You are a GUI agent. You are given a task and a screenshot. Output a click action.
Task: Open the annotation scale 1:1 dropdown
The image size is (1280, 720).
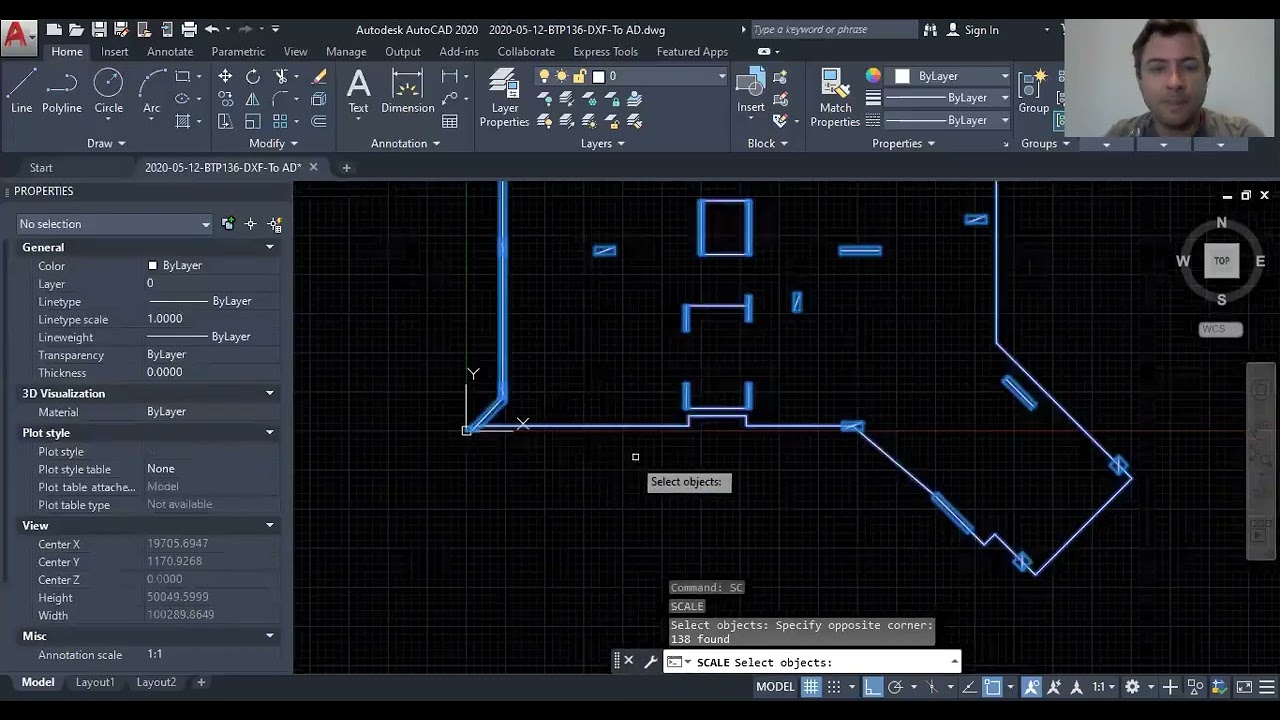coord(1103,687)
